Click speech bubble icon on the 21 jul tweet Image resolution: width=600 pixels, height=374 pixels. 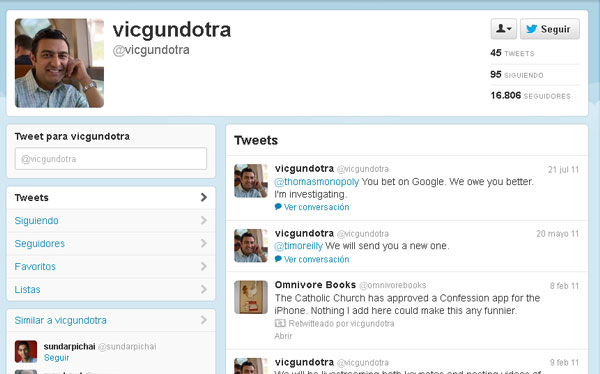(278, 207)
